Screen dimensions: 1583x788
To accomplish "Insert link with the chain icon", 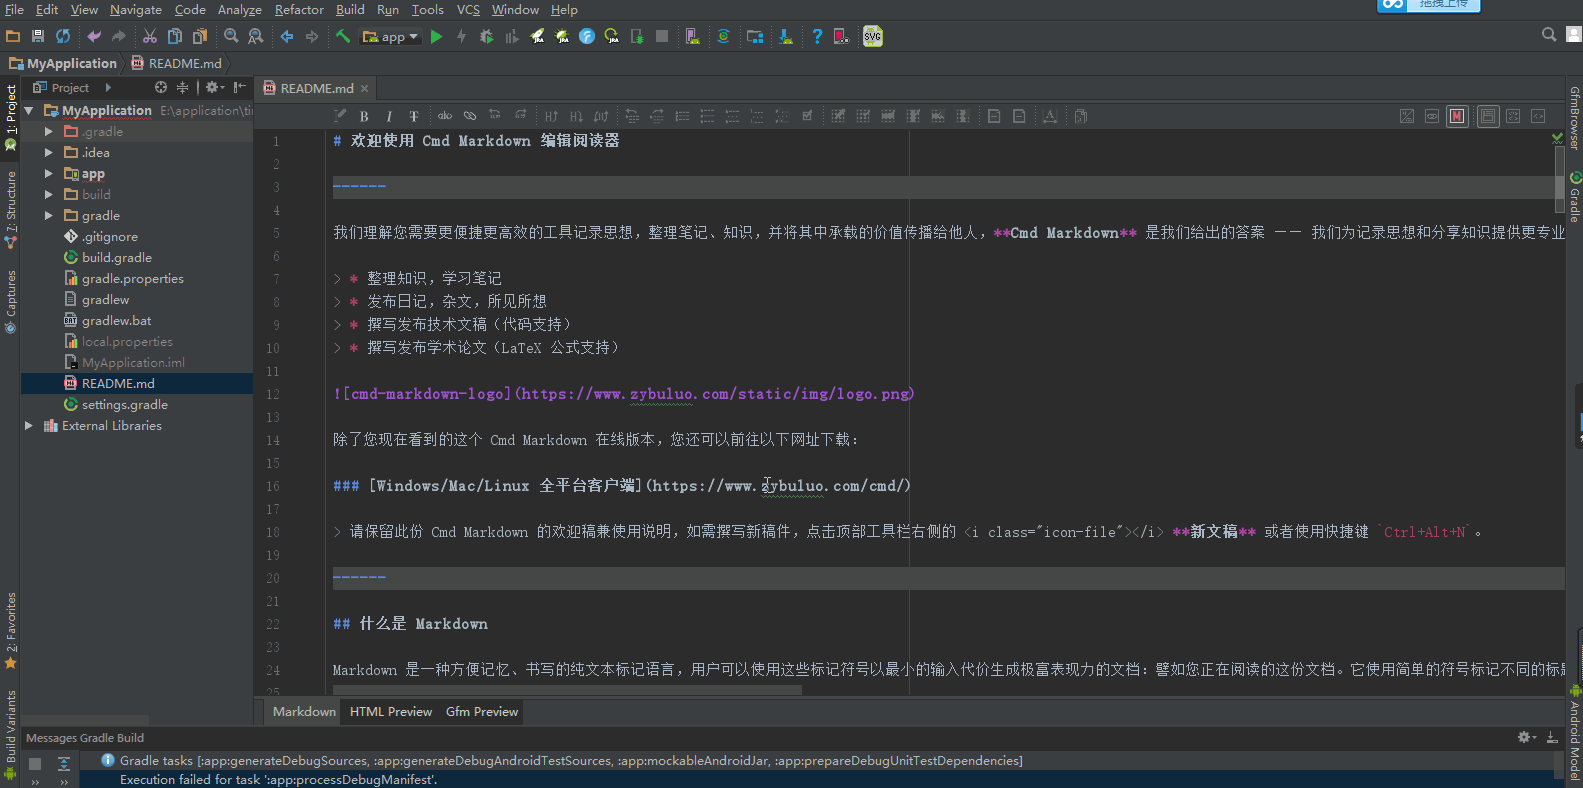I will 470,116.
